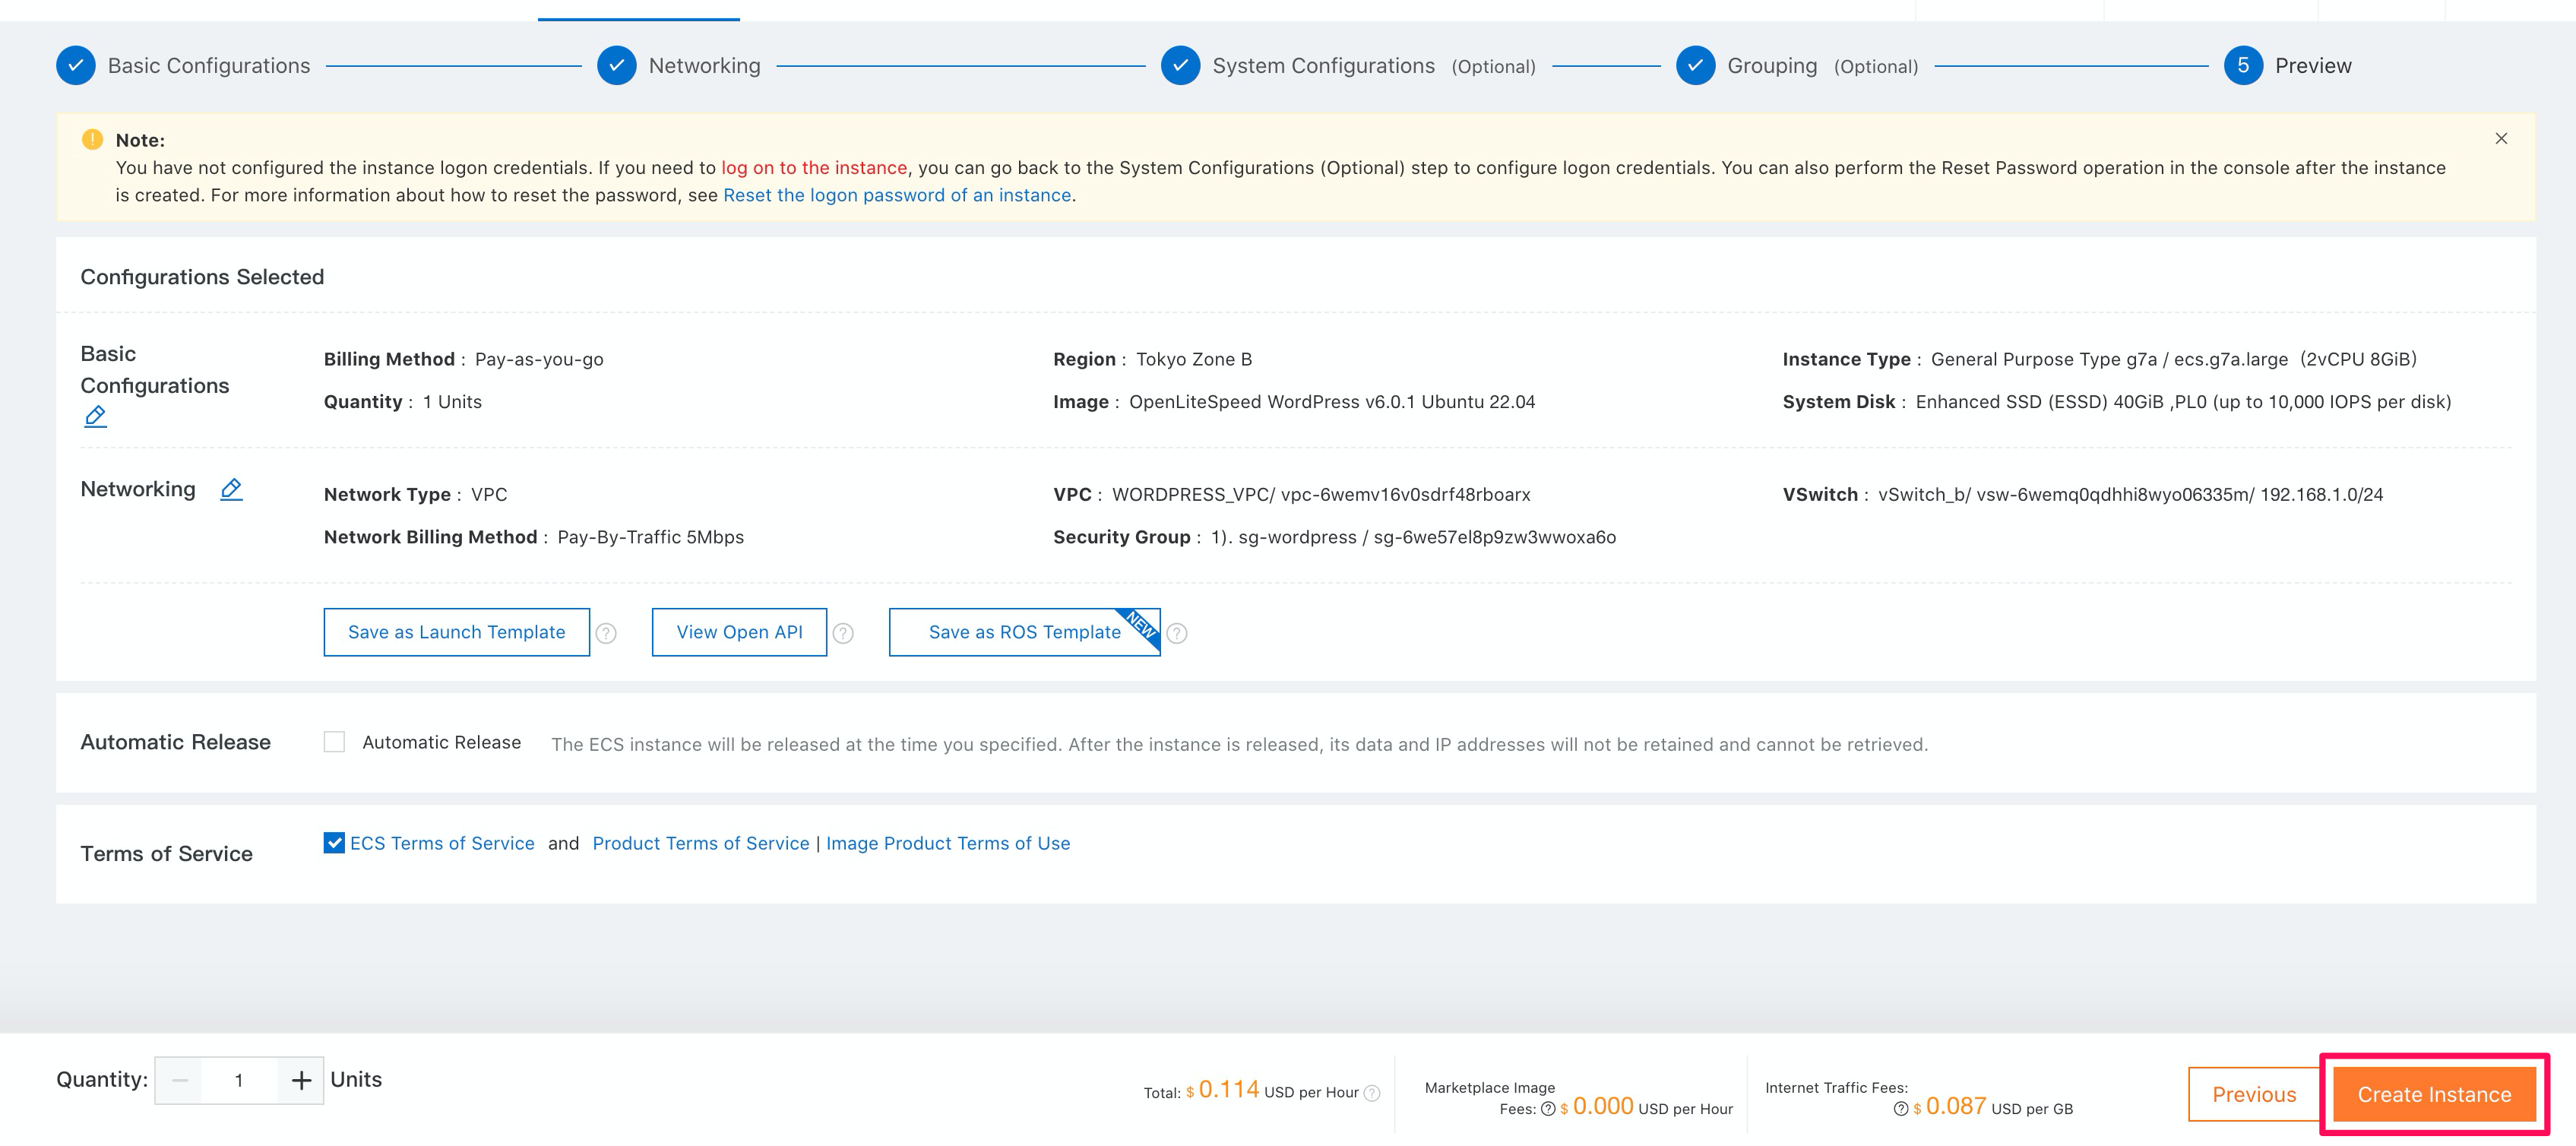Click Save as Launch Template button
2576x1146 pixels.
[x=456, y=632]
